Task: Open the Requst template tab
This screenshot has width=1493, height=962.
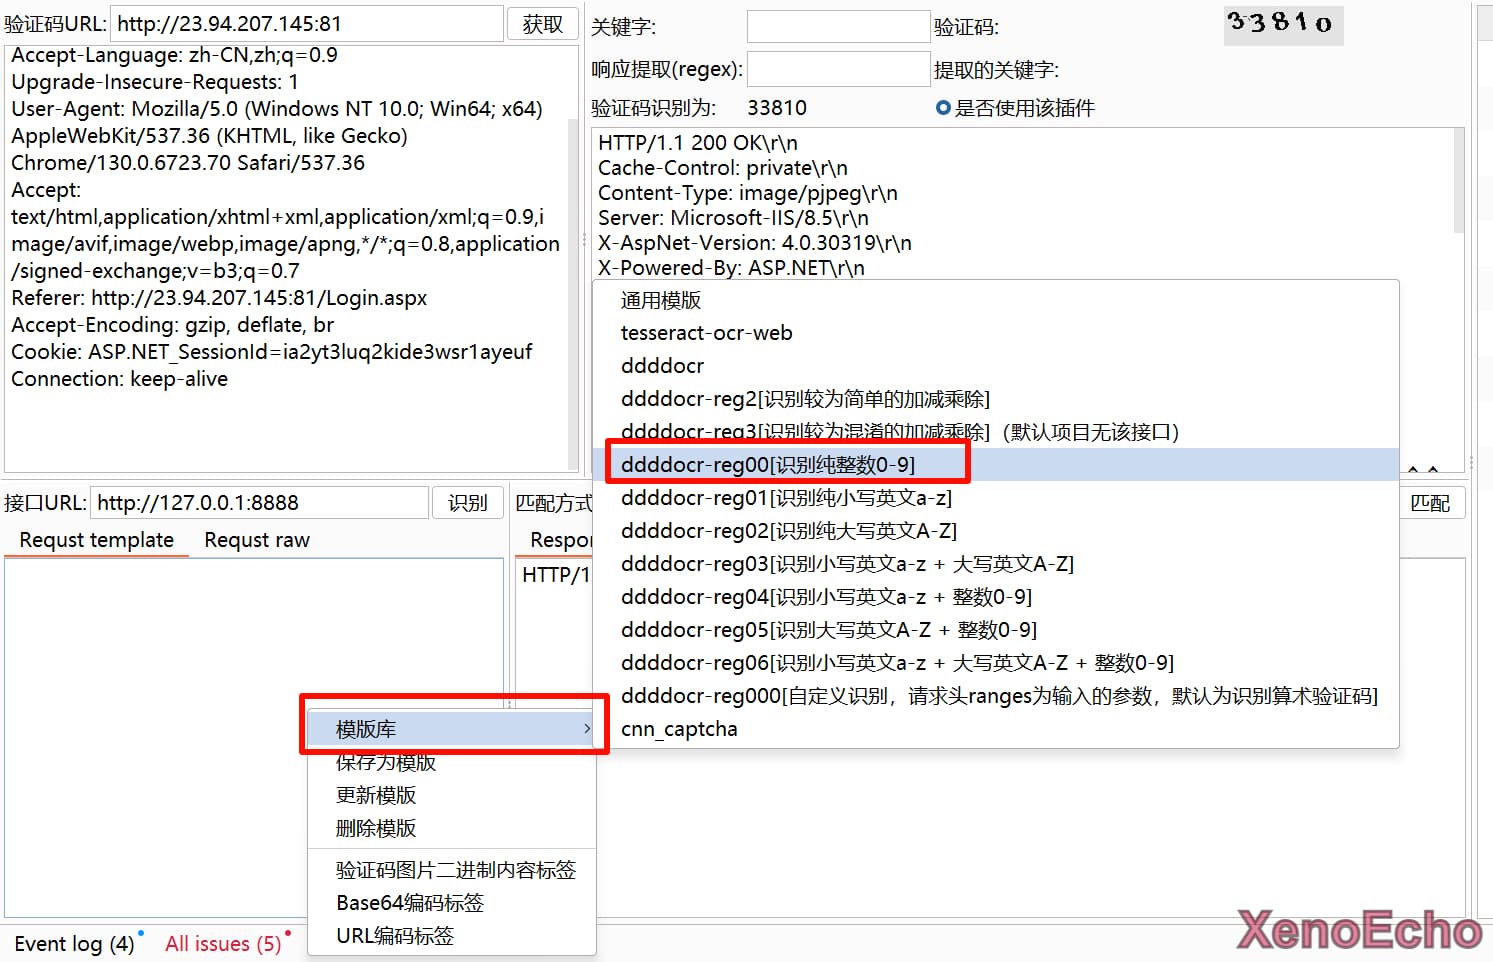Action: coord(96,540)
